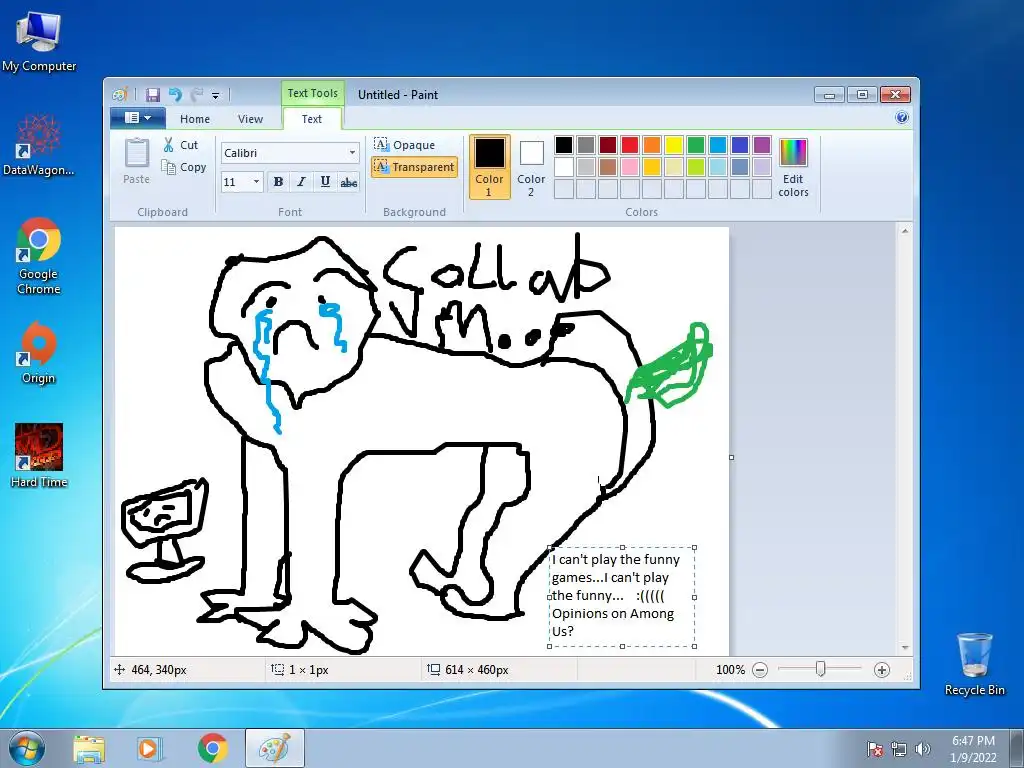The width and height of the screenshot is (1024, 768).
Task: Pick the pink color swatch
Action: tap(630, 167)
